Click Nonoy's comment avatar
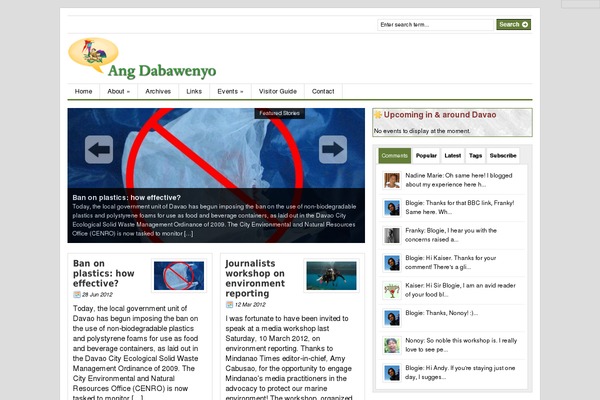This screenshot has width=600, height=400. point(392,346)
